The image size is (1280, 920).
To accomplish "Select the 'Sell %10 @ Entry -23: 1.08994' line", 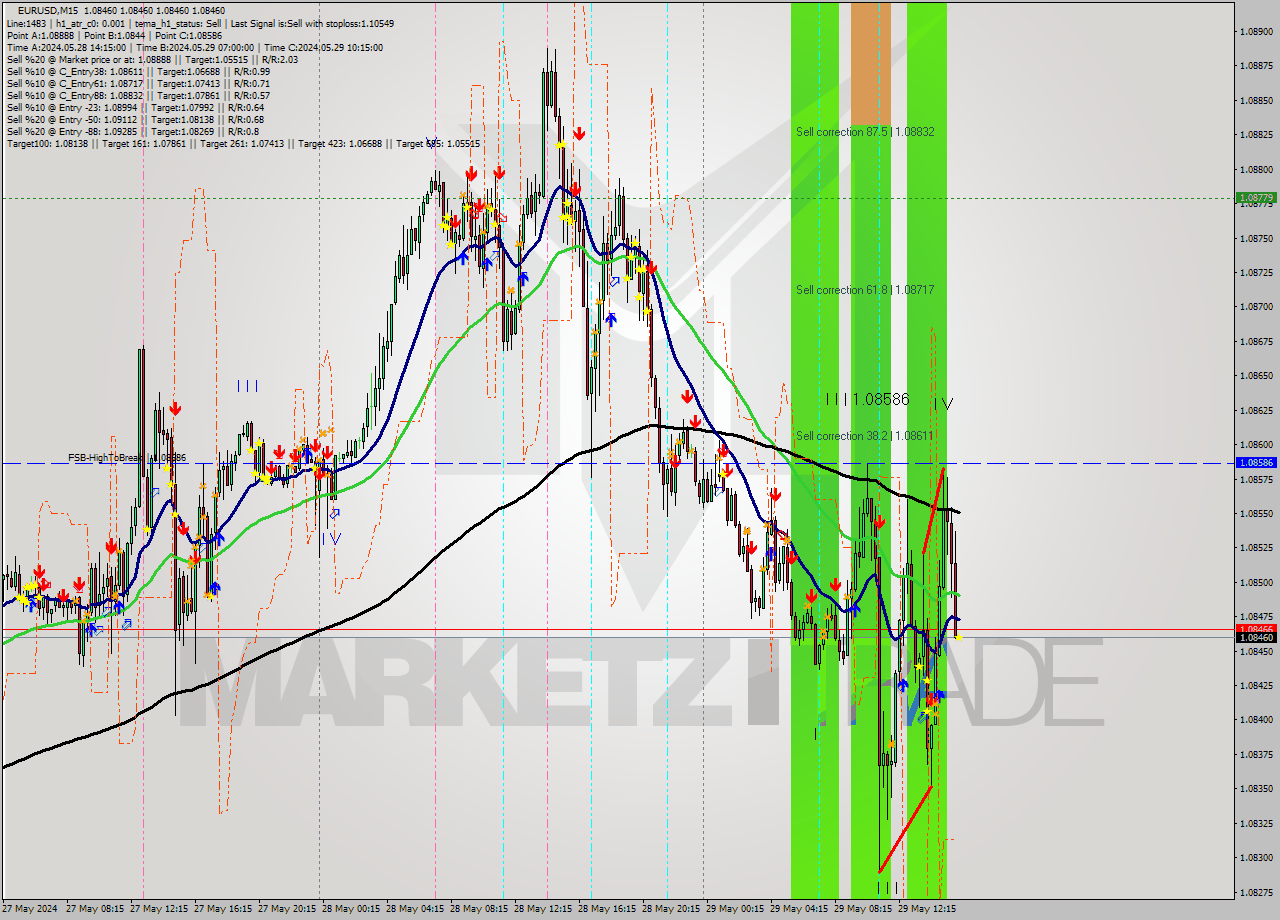I will (x=135, y=107).
